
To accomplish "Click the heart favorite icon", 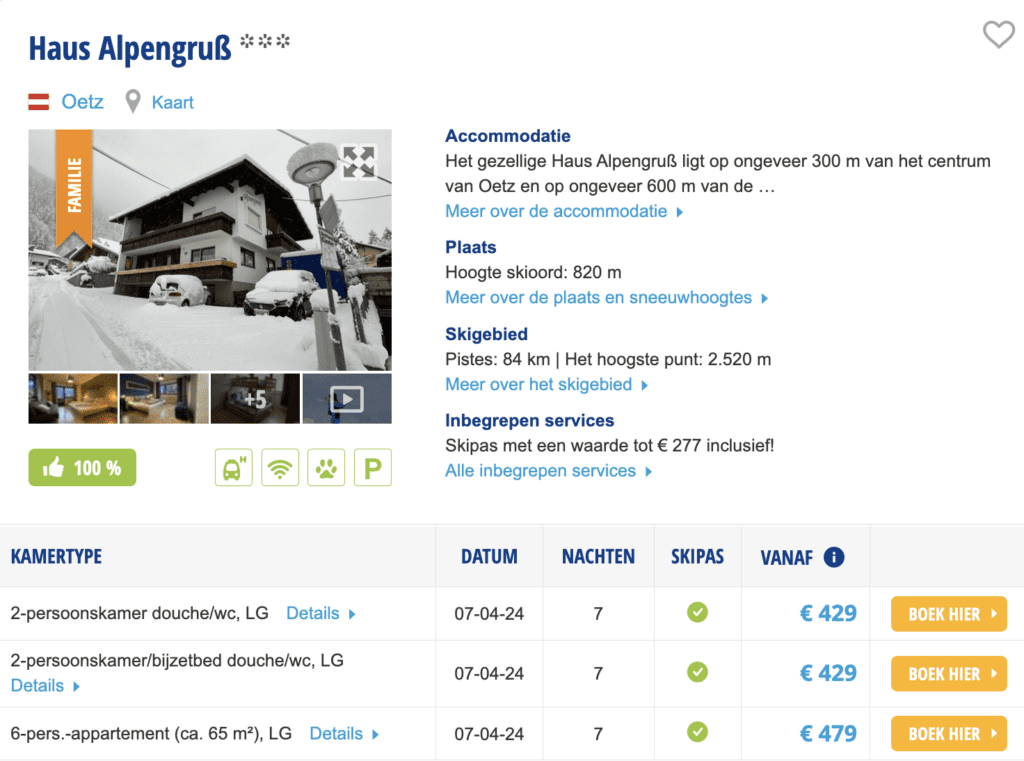I will [998, 35].
